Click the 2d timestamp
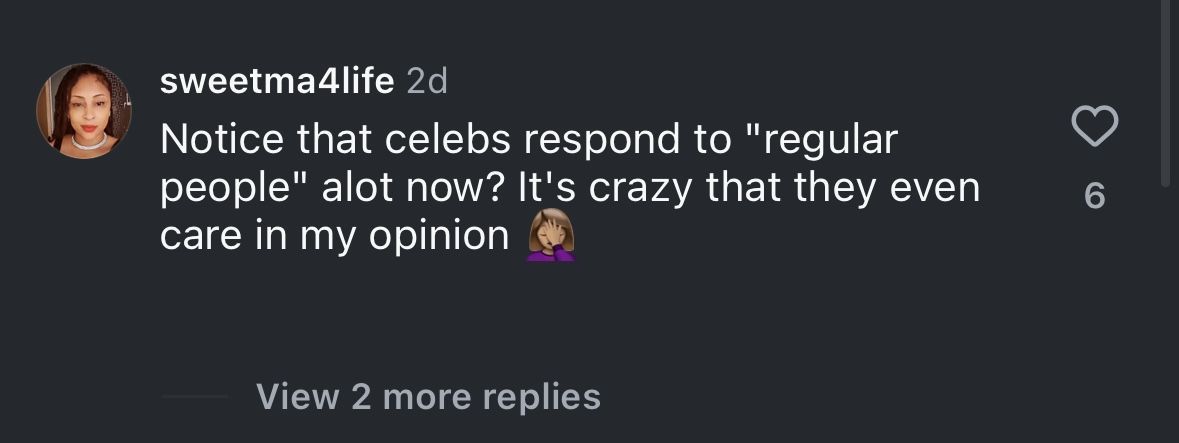 [427, 81]
